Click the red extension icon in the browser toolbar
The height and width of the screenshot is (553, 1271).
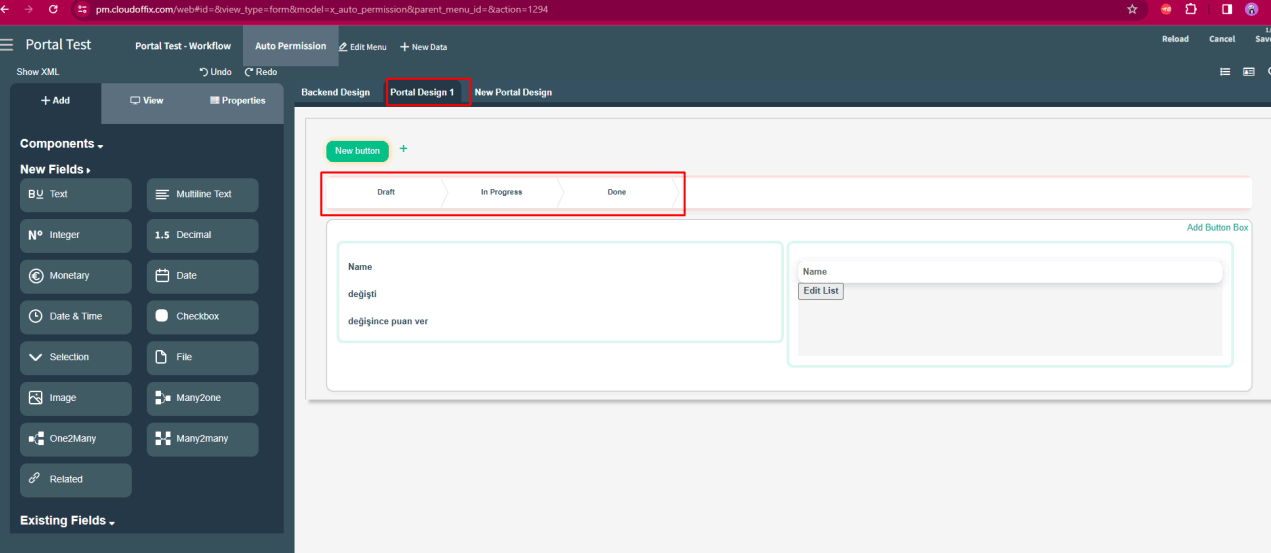point(1166,9)
